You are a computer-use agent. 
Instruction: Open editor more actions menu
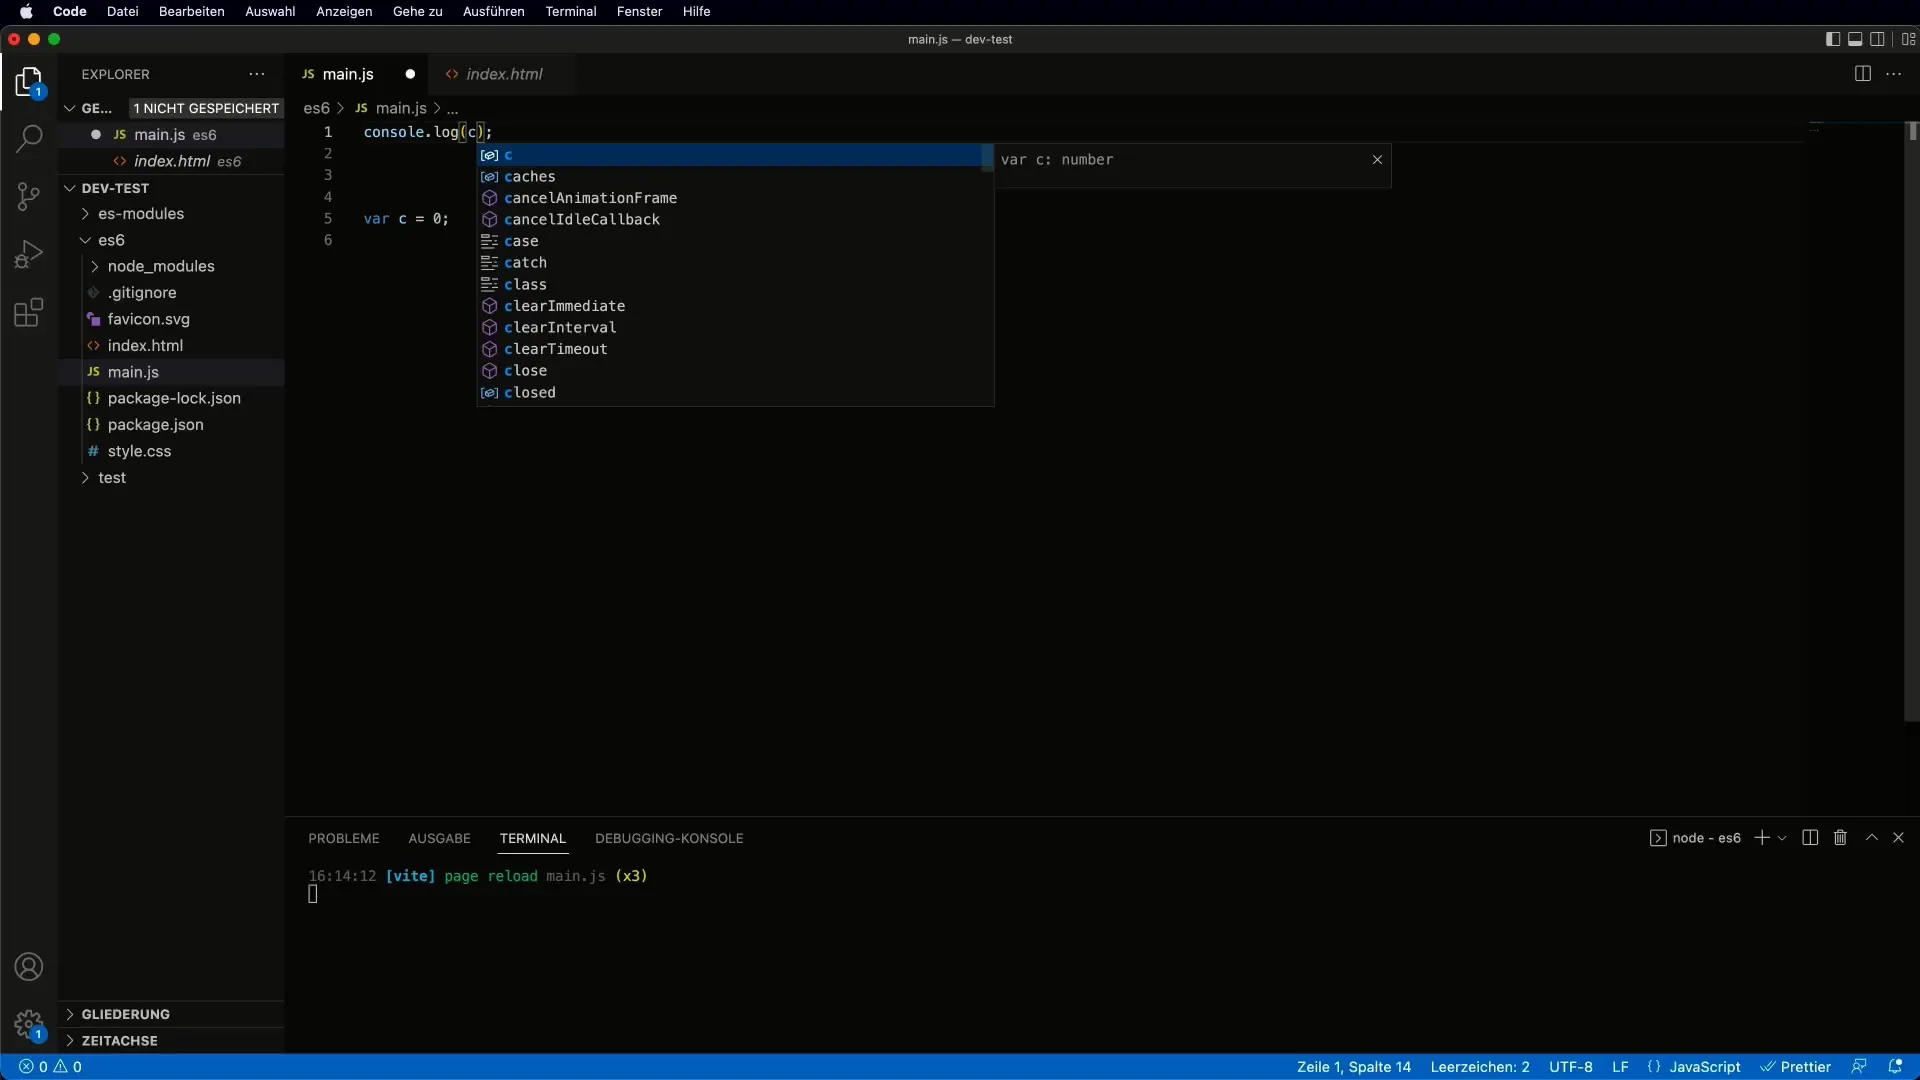coord(1894,74)
